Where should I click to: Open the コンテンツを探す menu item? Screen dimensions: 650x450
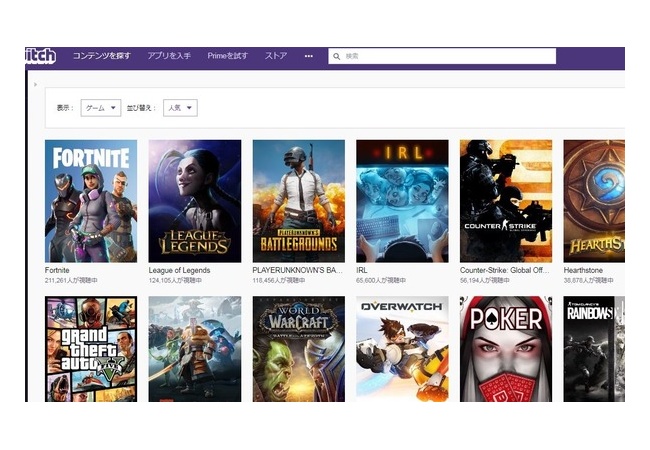[x=102, y=56]
